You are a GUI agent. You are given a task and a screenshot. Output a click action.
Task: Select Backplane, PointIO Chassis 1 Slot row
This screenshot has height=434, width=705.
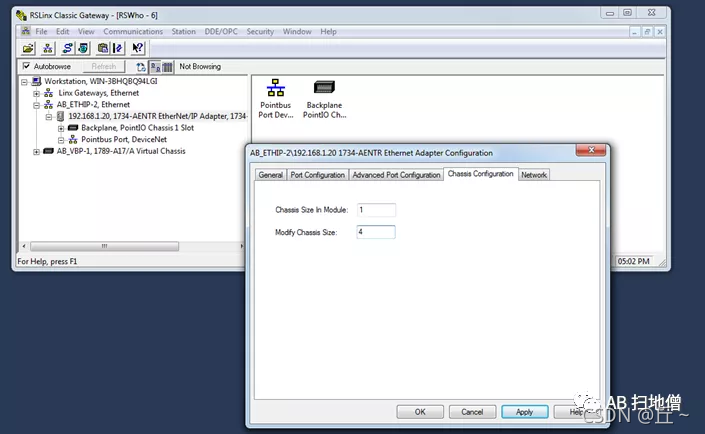click(138, 128)
